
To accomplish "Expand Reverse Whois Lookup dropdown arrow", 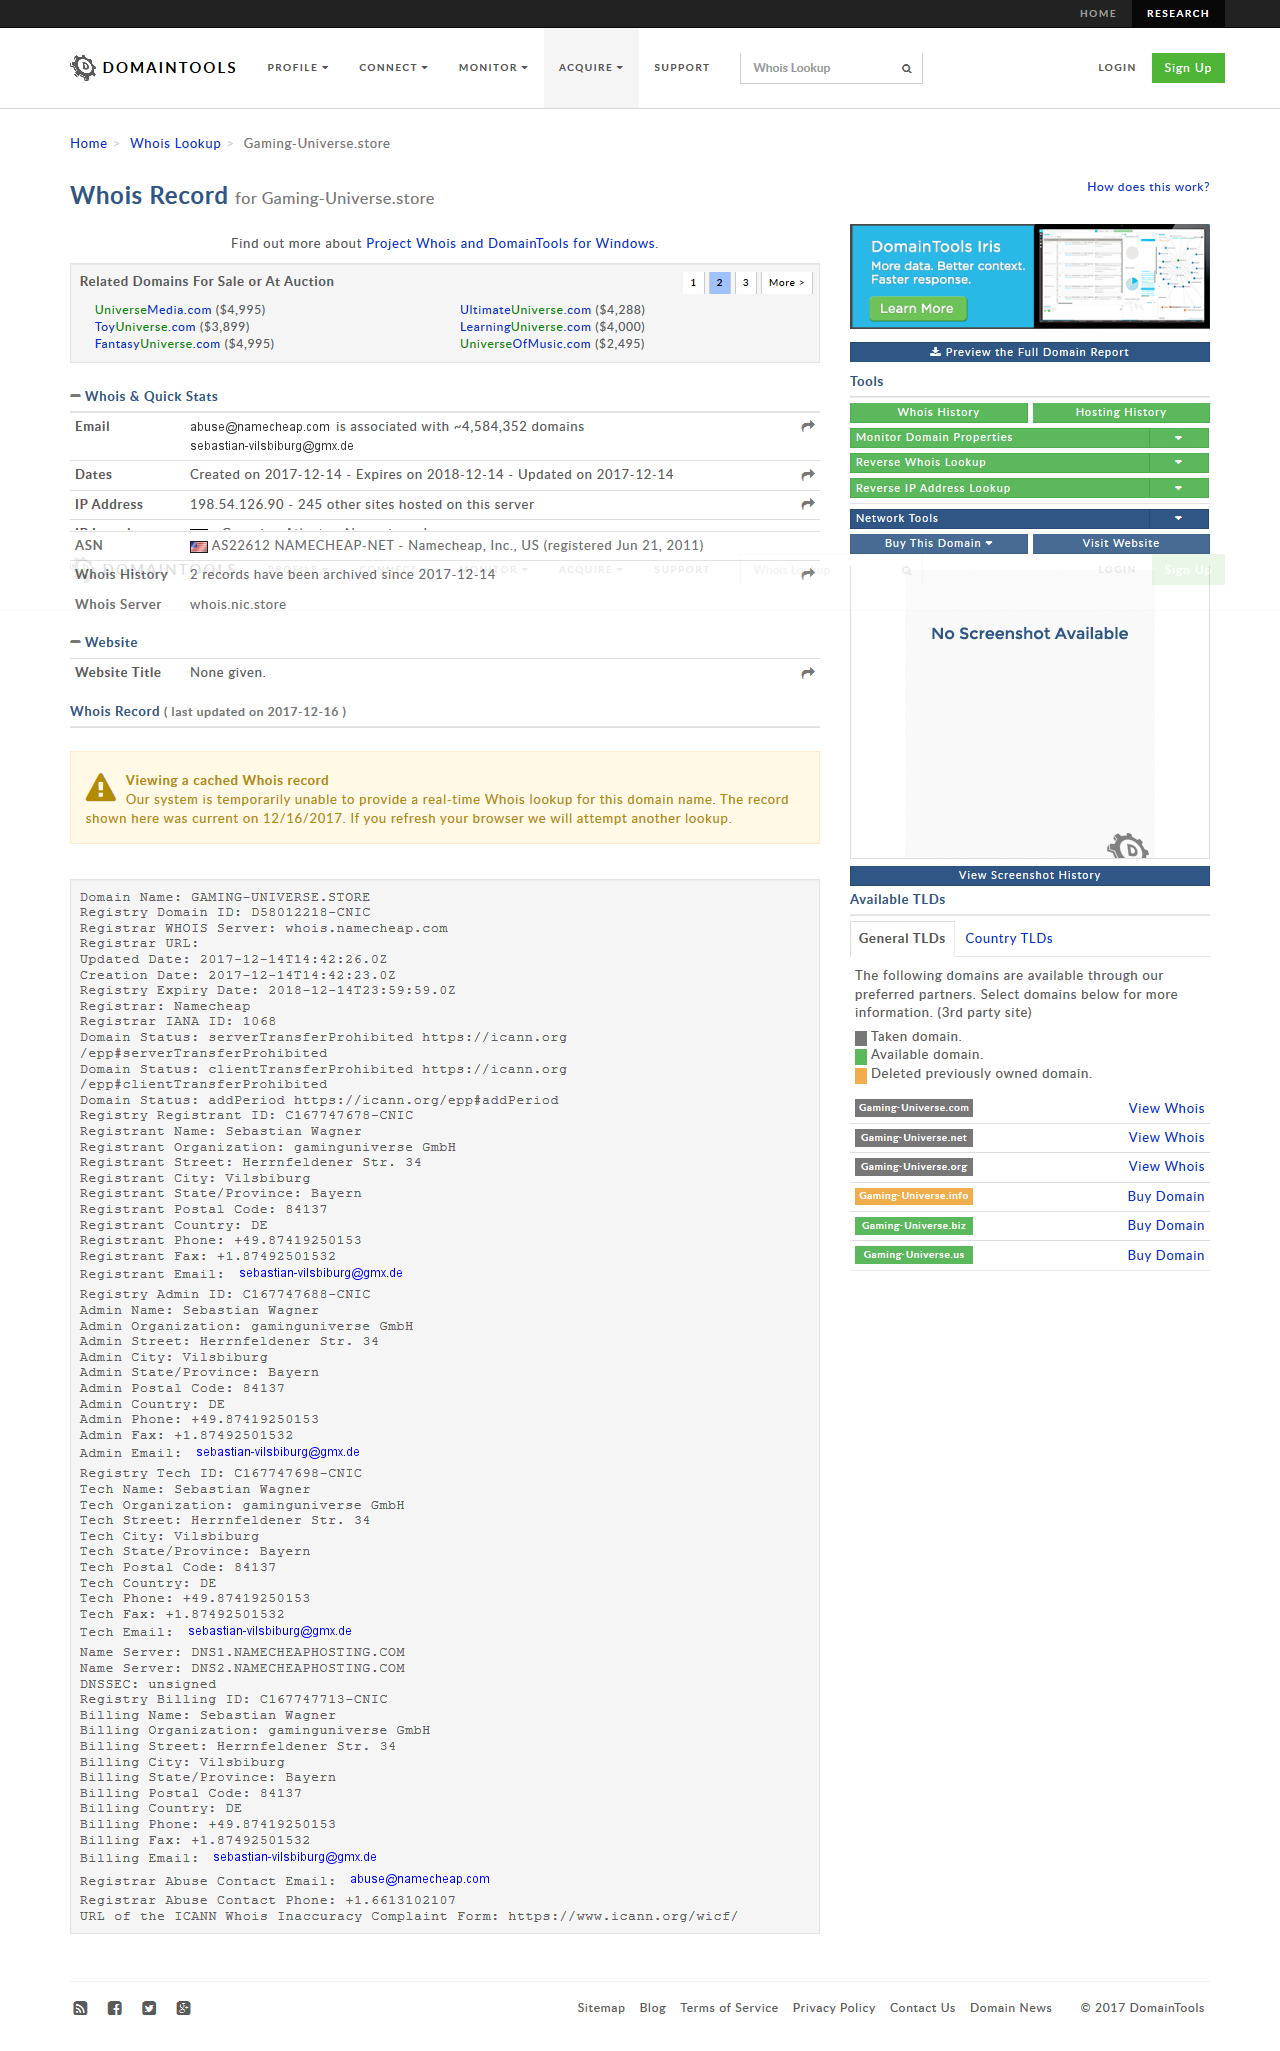I will [x=1179, y=463].
